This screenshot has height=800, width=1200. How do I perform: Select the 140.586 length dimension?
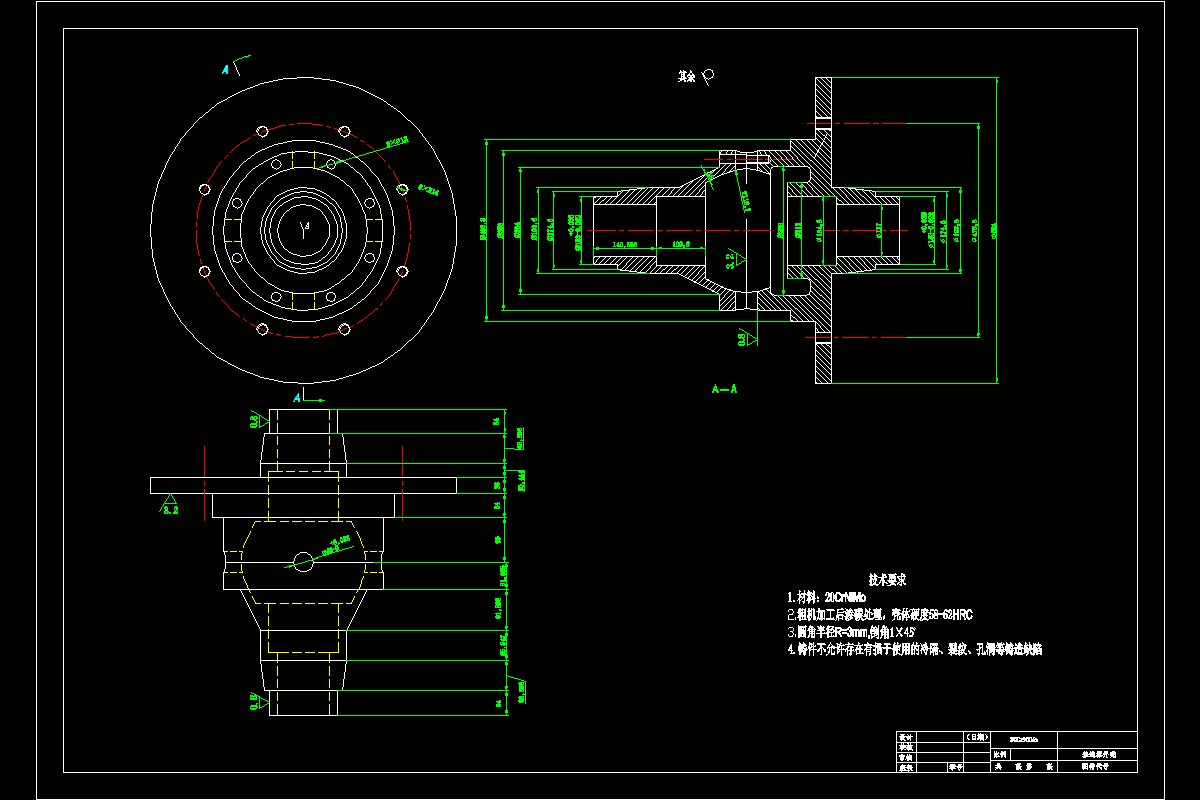tap(625, 244)
